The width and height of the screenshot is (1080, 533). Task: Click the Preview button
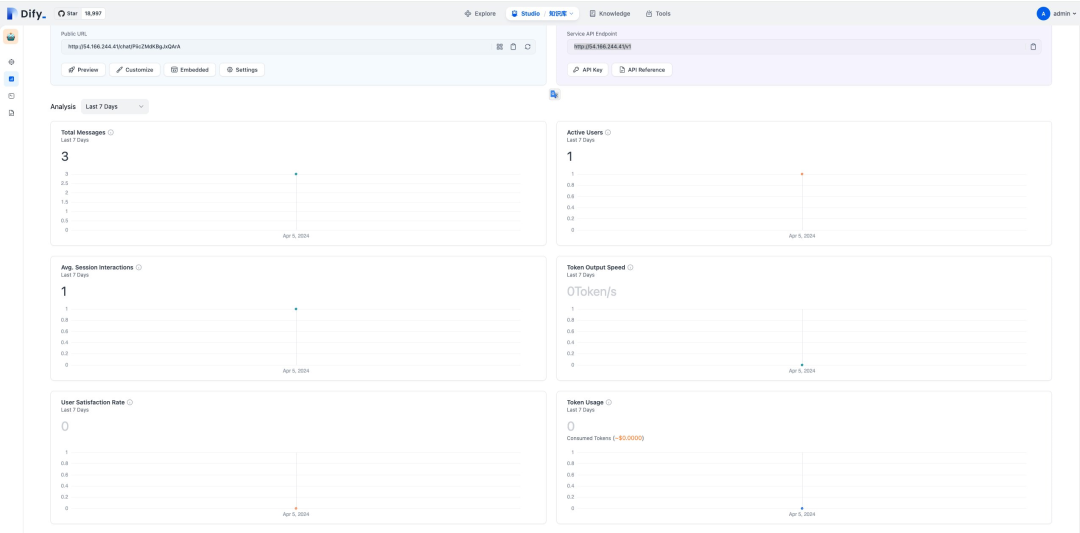click(83, 70)
